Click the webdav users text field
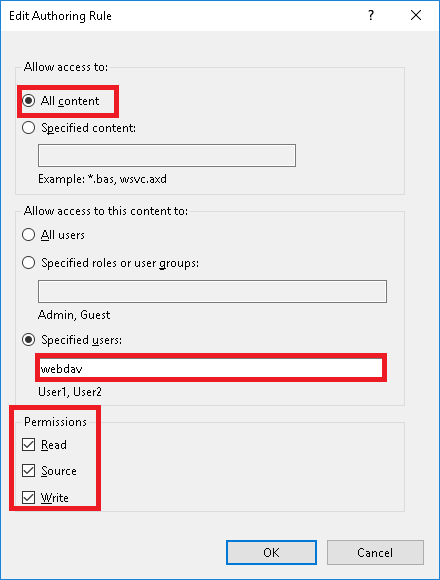Screen dimensions: 440x580 pyautogui.click(x=211, y=368)
